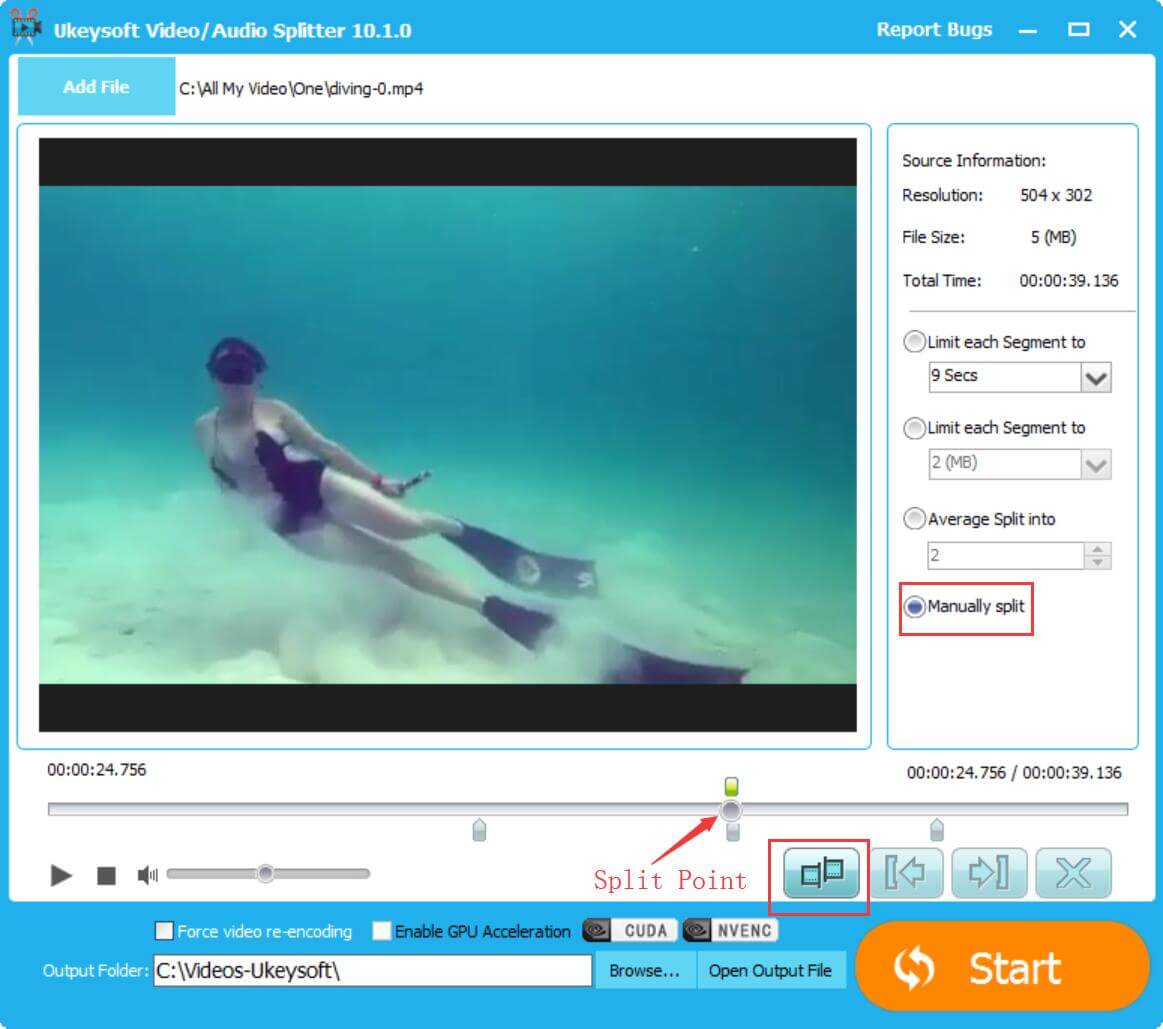Open the 2 (MB) size dropdown
The height and width of the screenshot is (1029, 1163).
[x=1097, y=463]
